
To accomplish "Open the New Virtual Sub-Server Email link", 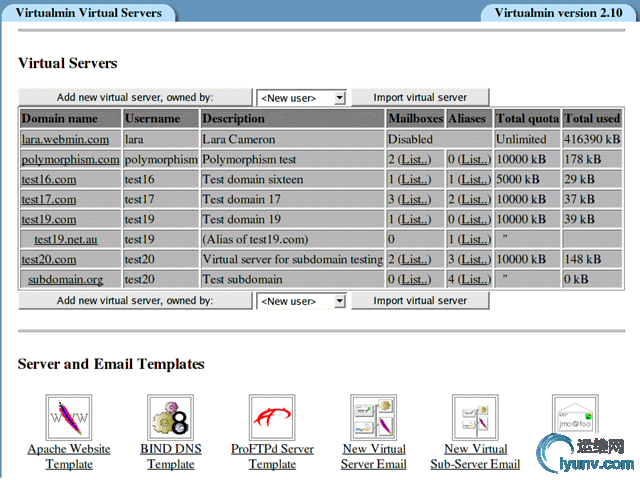I will [475, 456].
